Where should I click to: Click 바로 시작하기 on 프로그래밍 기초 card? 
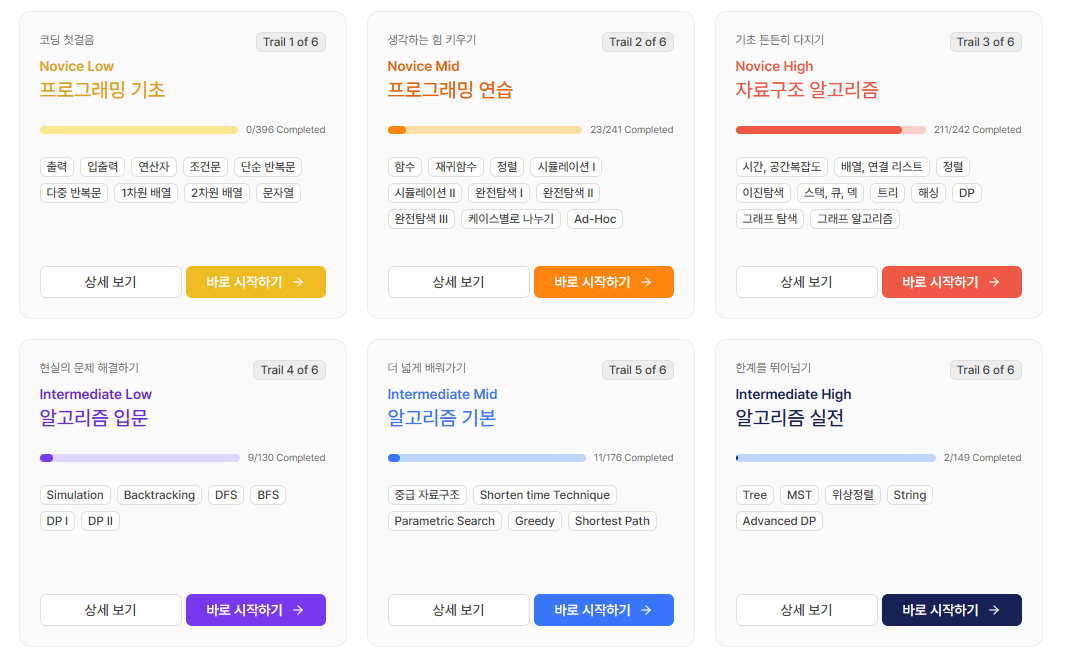255,282
